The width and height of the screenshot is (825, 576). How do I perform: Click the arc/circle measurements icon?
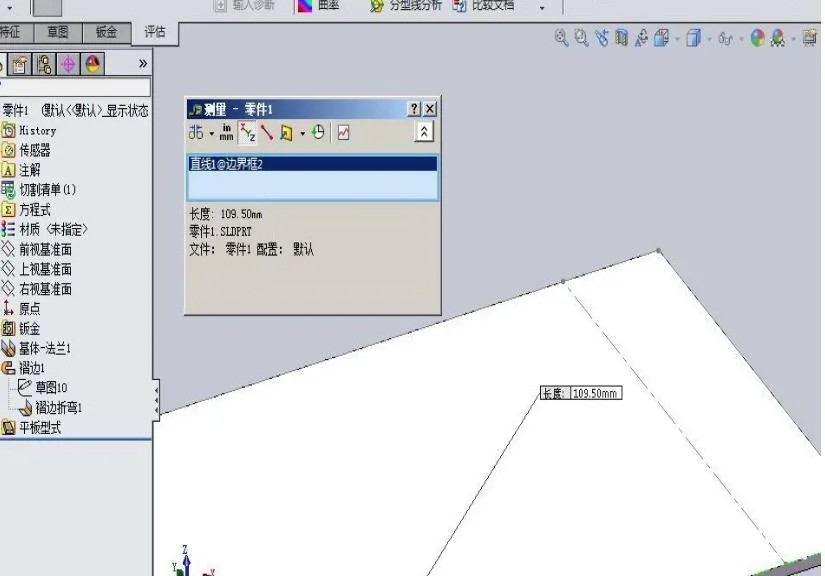[x=196, y=132]
